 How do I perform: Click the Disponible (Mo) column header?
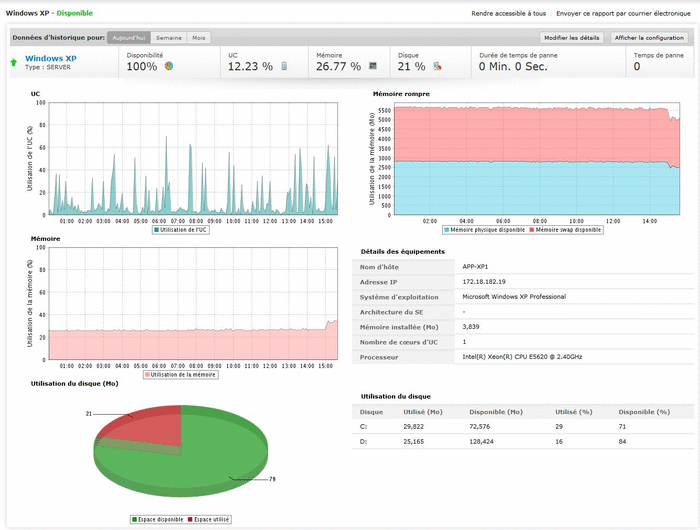coord(496,412)
